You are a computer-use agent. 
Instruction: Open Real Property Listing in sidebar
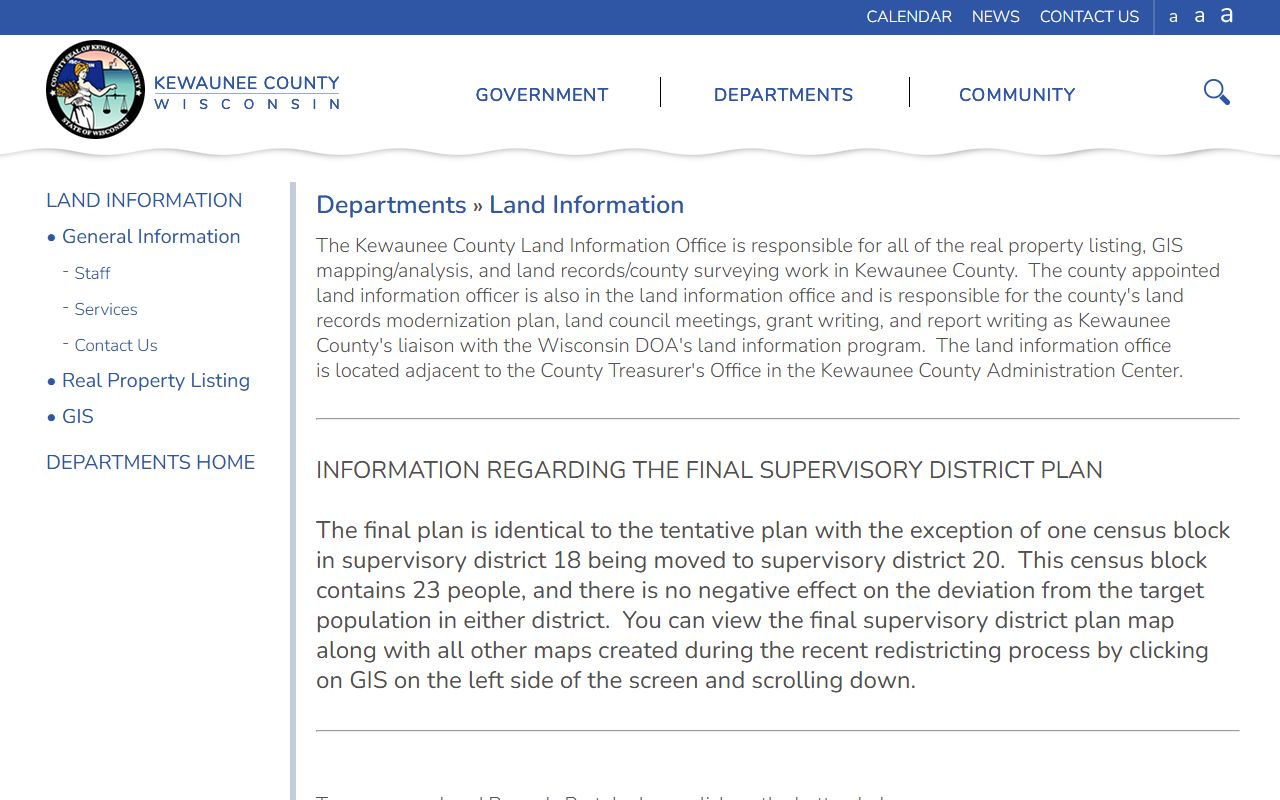[x=156, y=380]
